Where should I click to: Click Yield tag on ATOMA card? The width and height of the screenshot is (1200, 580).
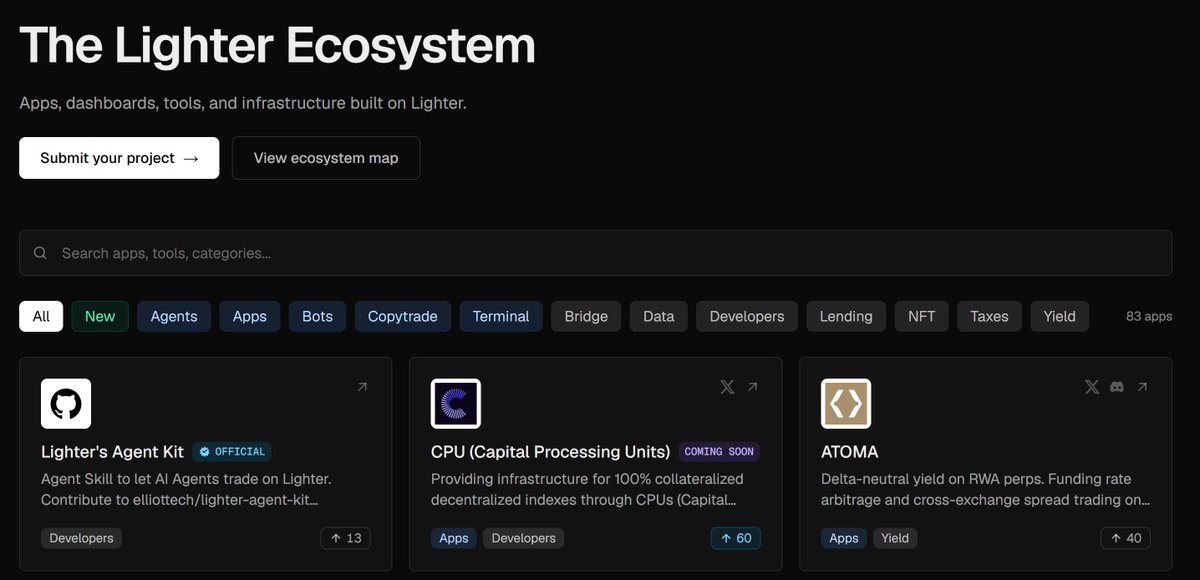pyautogui.click(x=895, y=538)
